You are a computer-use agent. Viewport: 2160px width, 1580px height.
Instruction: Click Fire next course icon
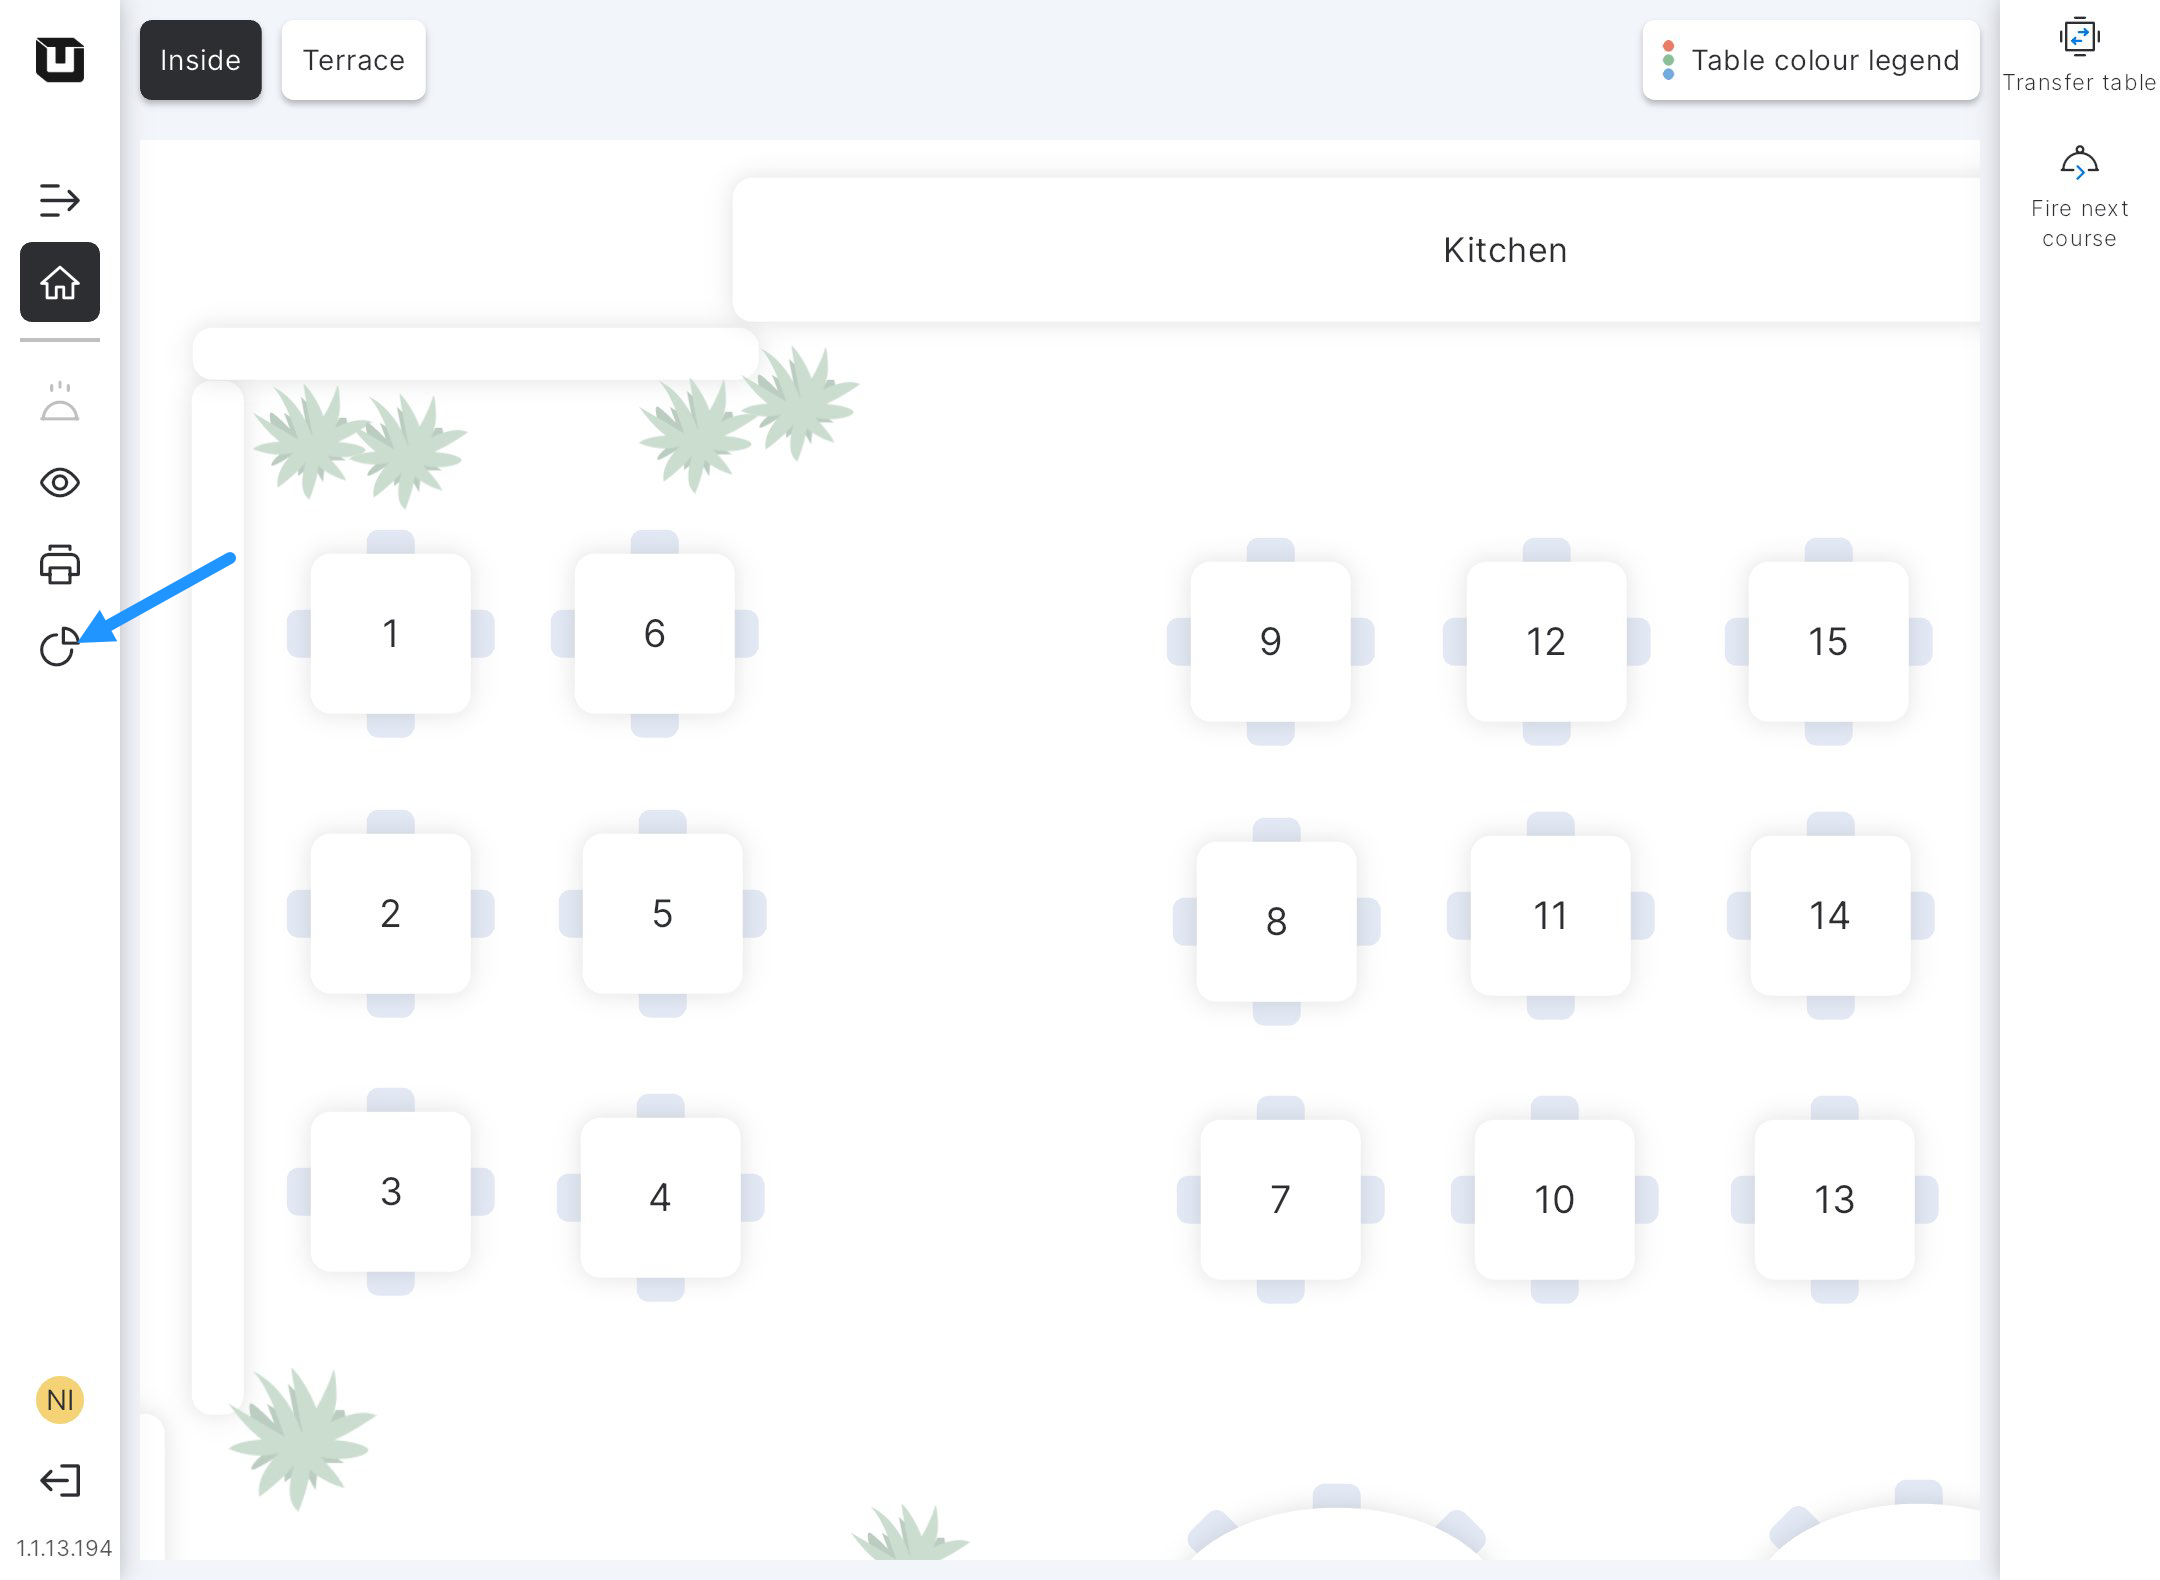tap(2079, 163)
